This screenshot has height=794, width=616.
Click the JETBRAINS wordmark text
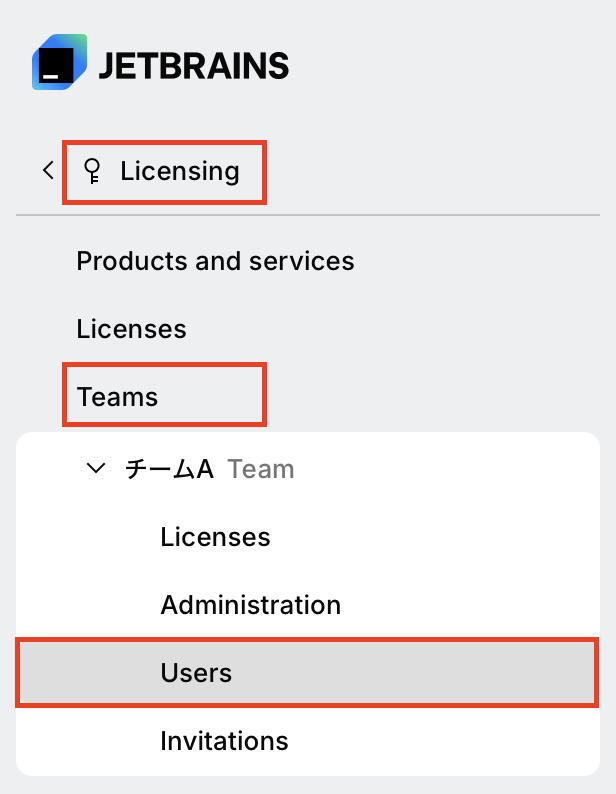194,66
